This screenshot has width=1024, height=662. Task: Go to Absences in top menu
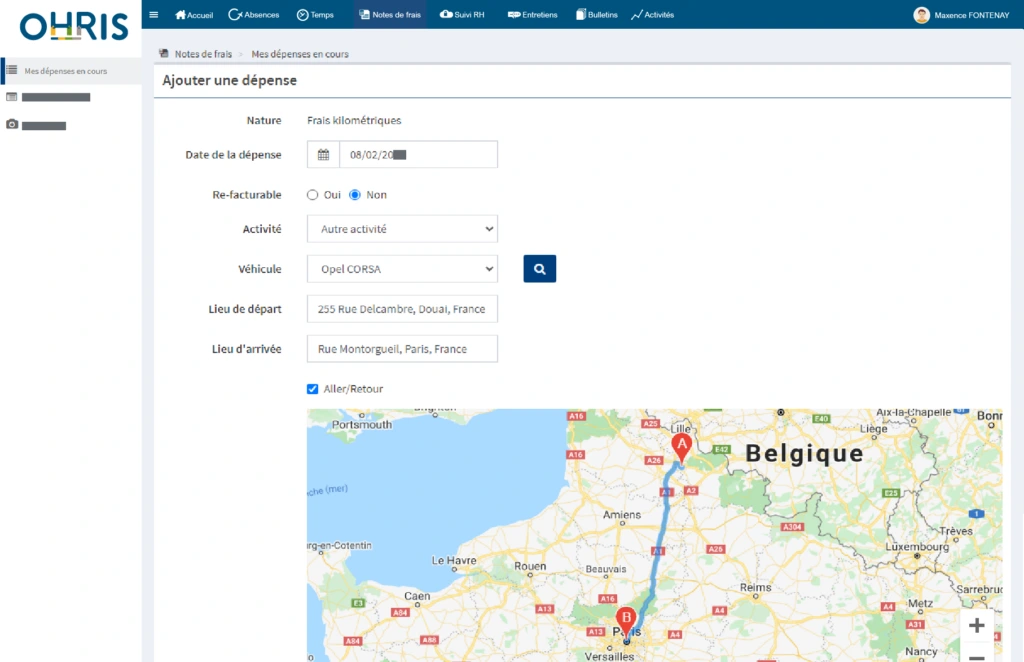tap(254, 15)
